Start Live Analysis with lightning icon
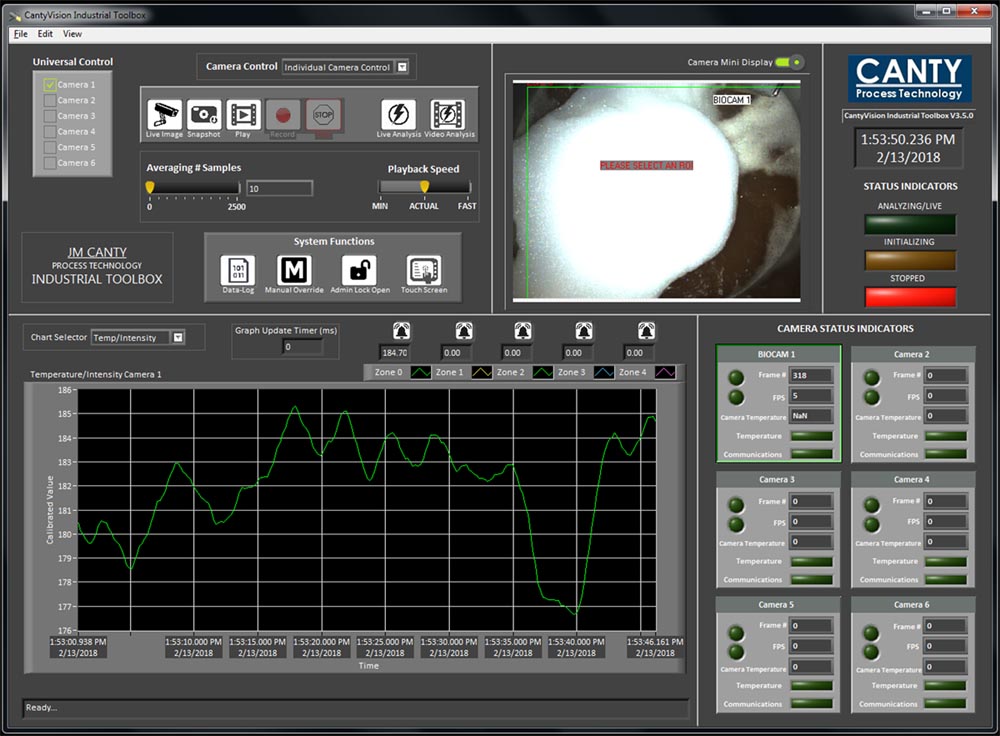 pyautogui.click(x=398, y=115)
